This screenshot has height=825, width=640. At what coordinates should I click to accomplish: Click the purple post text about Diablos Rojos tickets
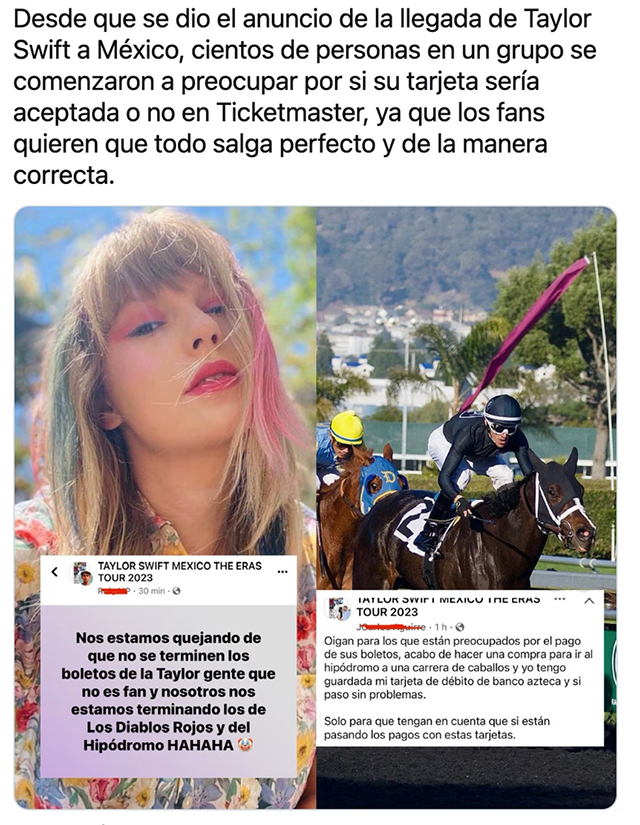(x=168, y=691)
